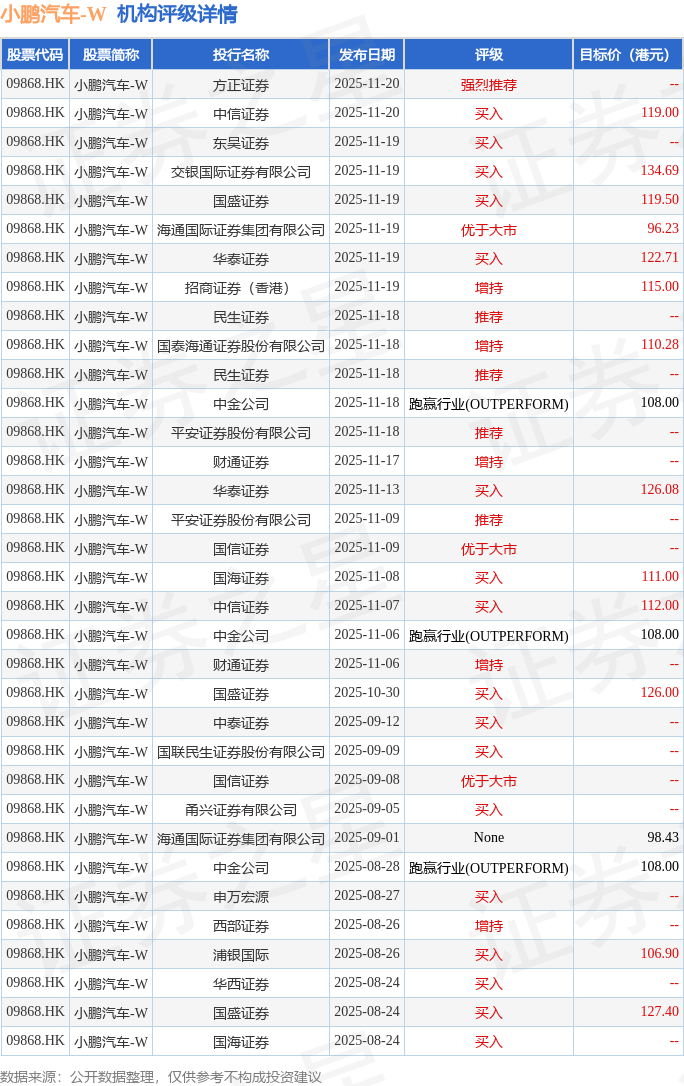Click 买入 rating in 东吴证券 row

tap(489, 143)
